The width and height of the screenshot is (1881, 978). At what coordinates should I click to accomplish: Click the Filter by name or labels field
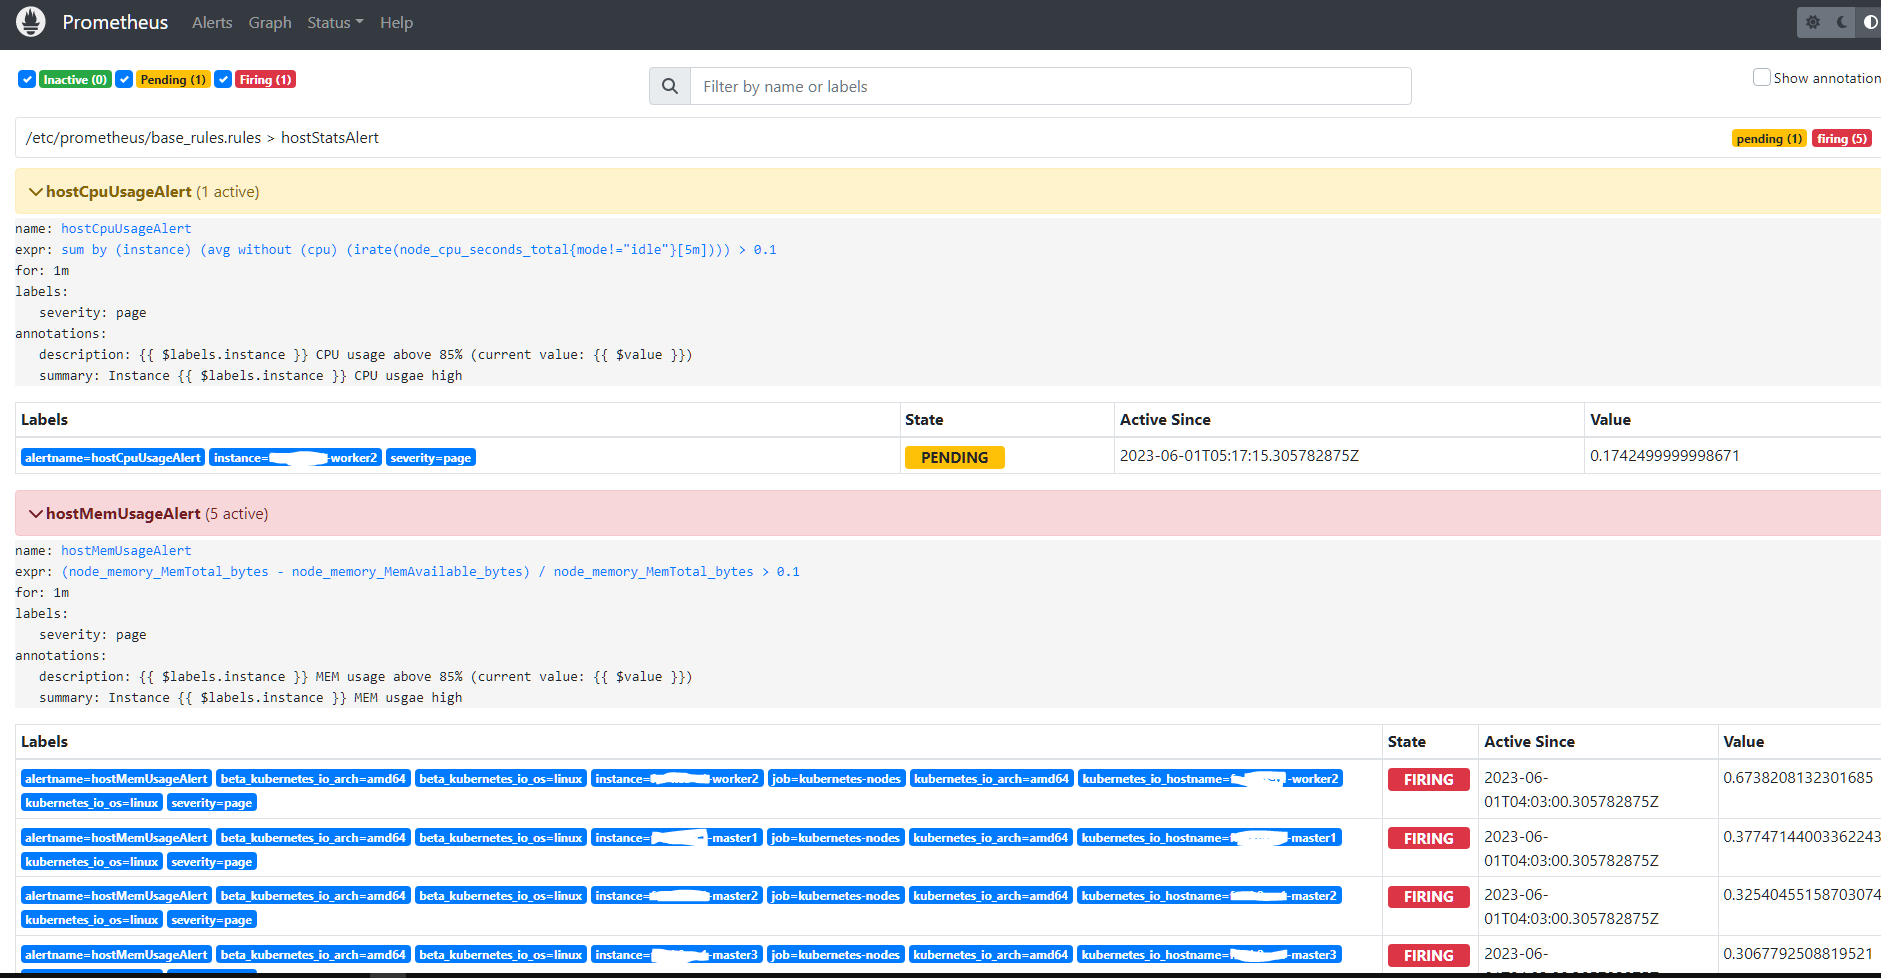click(x=1050, y=87)
